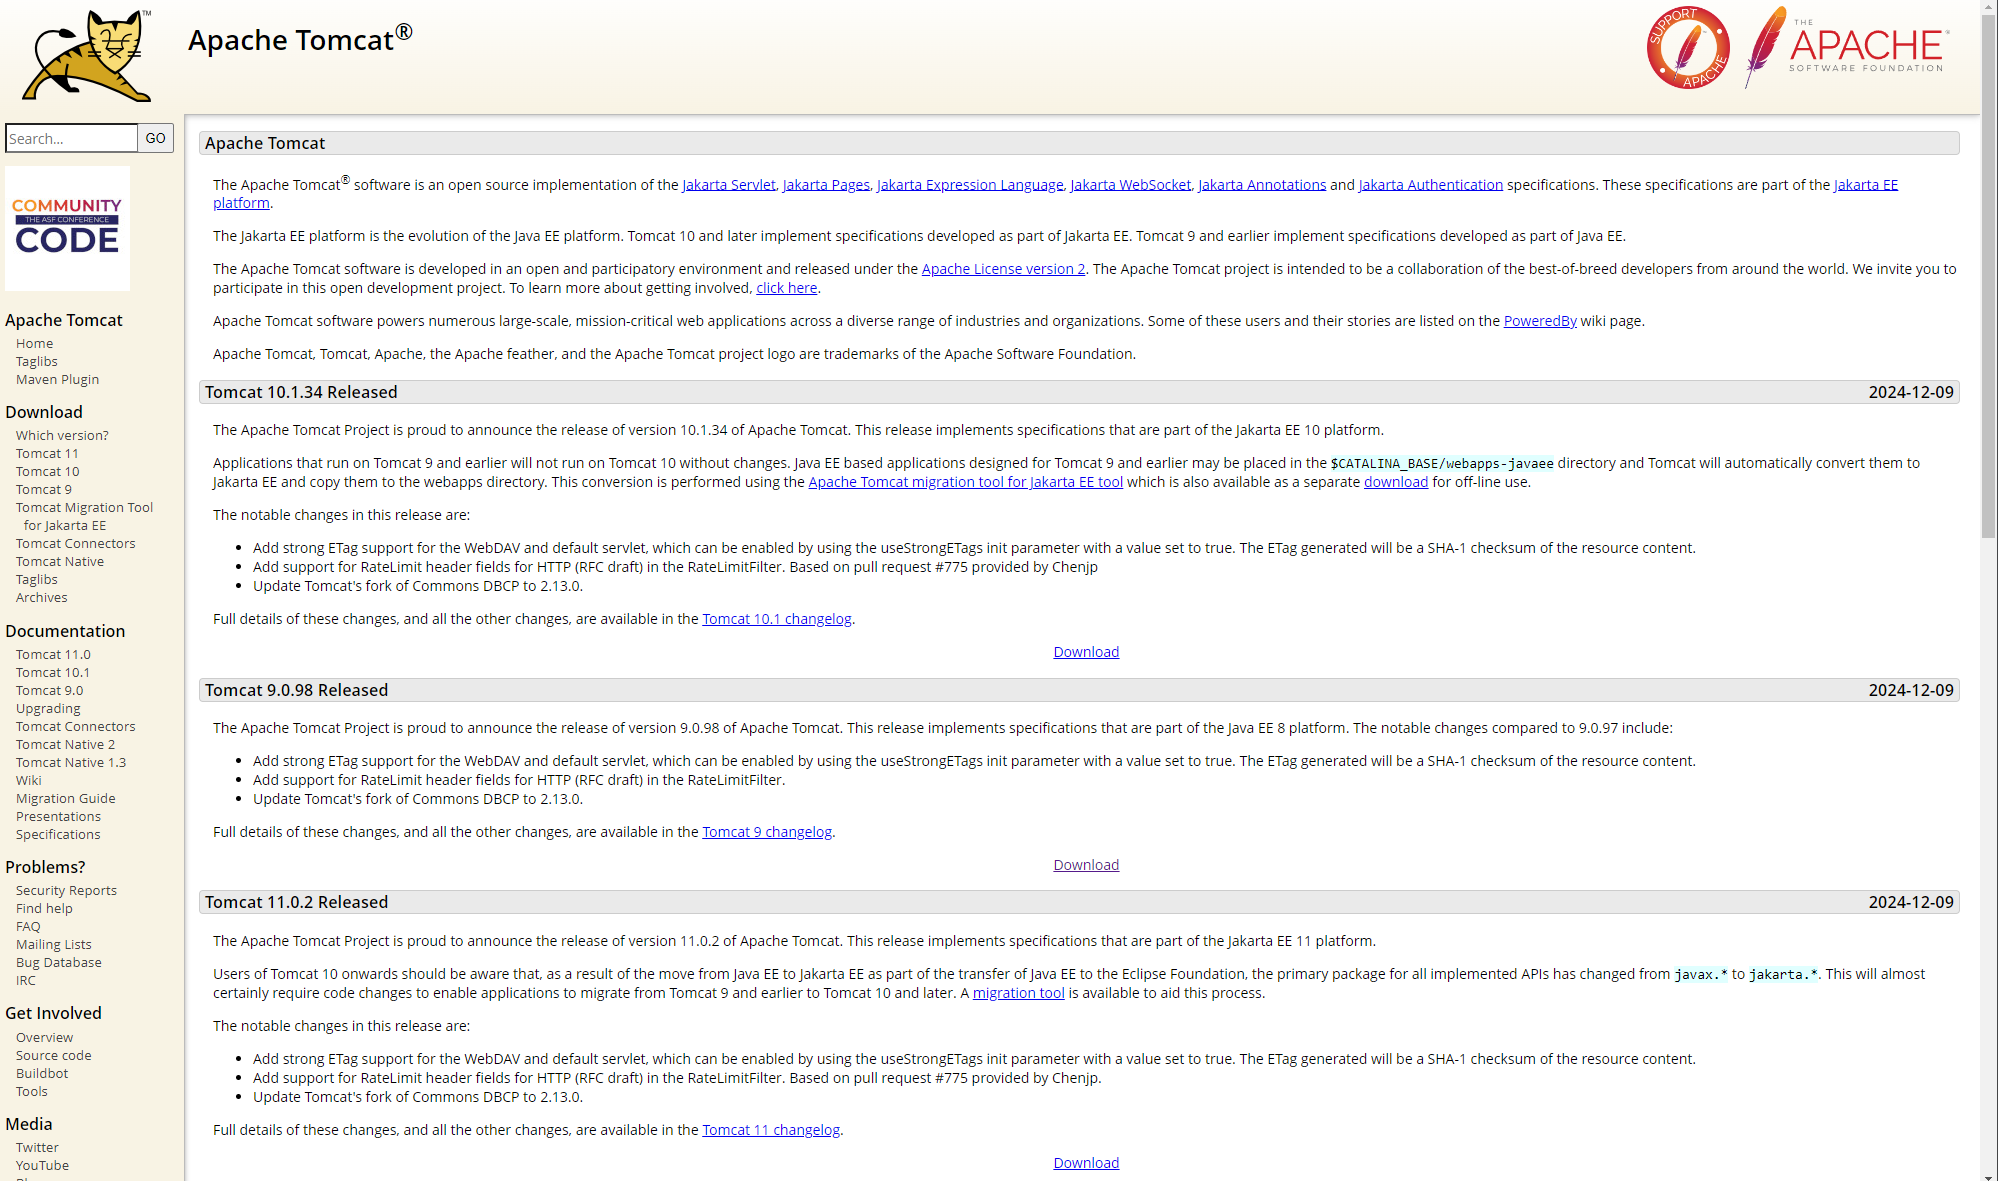Open the Tomcat 10.1 changelog link
The height and width of the screenshot is (1181, 1998).
(776, 618)
